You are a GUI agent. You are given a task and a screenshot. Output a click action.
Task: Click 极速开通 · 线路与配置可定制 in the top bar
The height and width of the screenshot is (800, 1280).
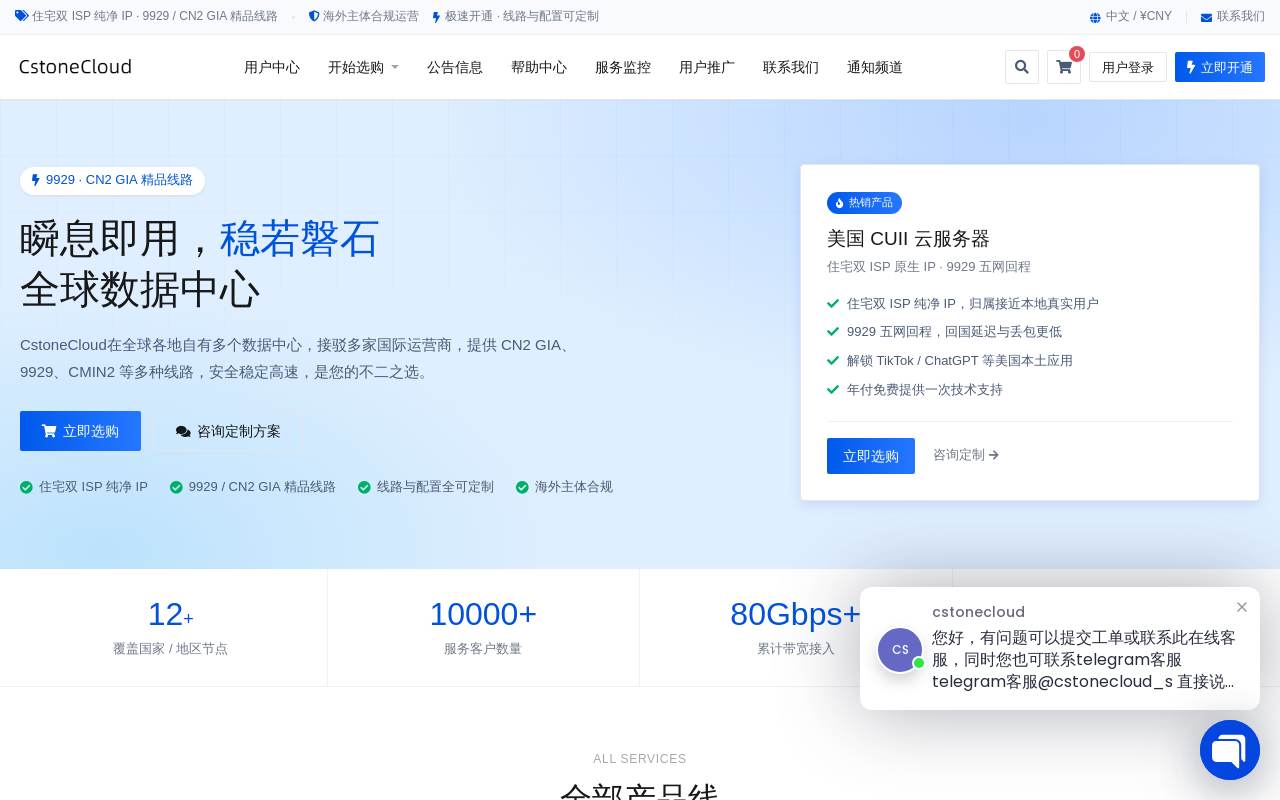[x=515, y=17]
